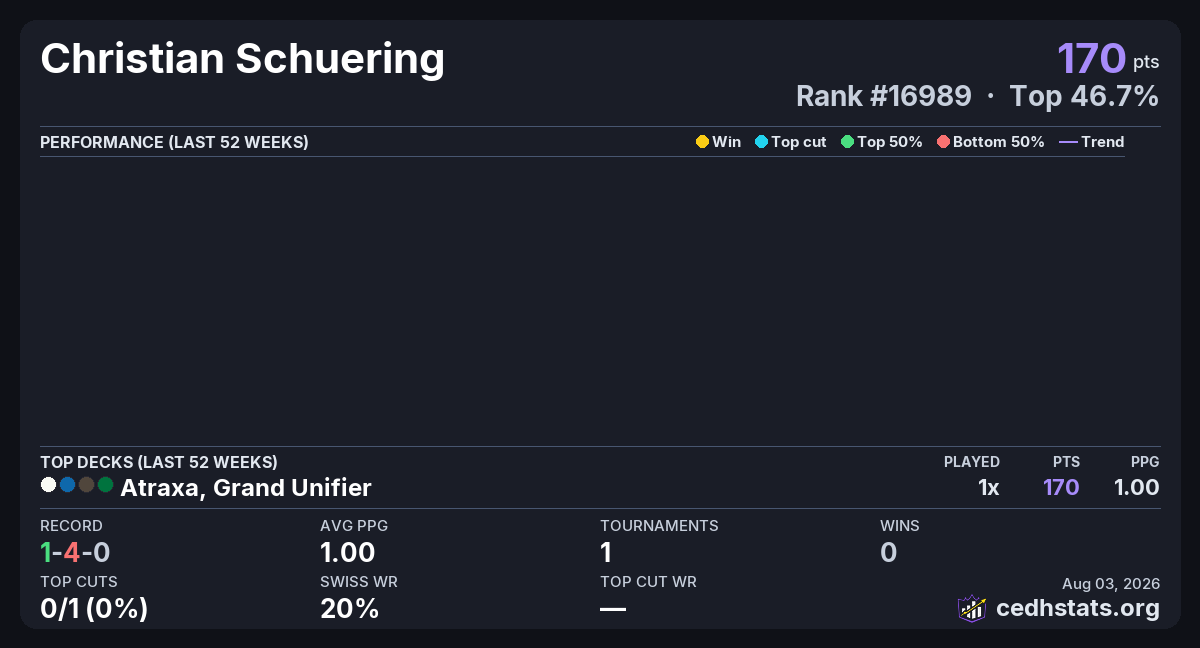Open the Atraxa, Grand Unifier deck
1200x648 pixels.
tap(246, 488)
